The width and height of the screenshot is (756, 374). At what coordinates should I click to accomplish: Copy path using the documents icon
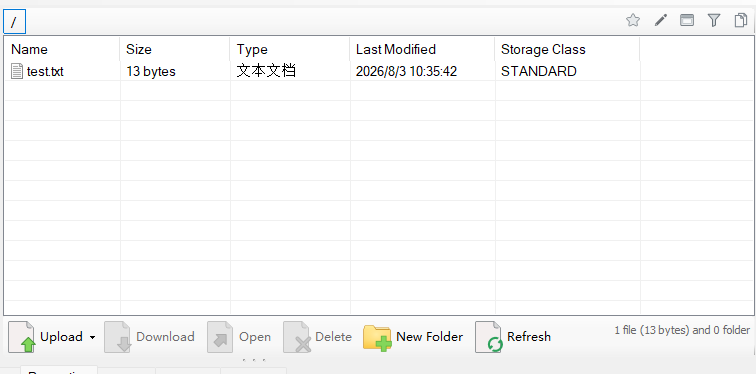pyautogui.click(x=741, y=20)
